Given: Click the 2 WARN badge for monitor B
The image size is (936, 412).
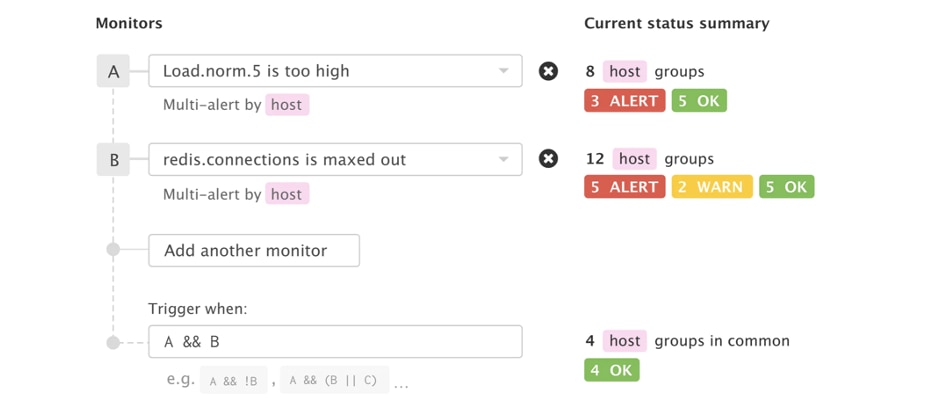Looking at the screenshot, I should pos(712,187).
